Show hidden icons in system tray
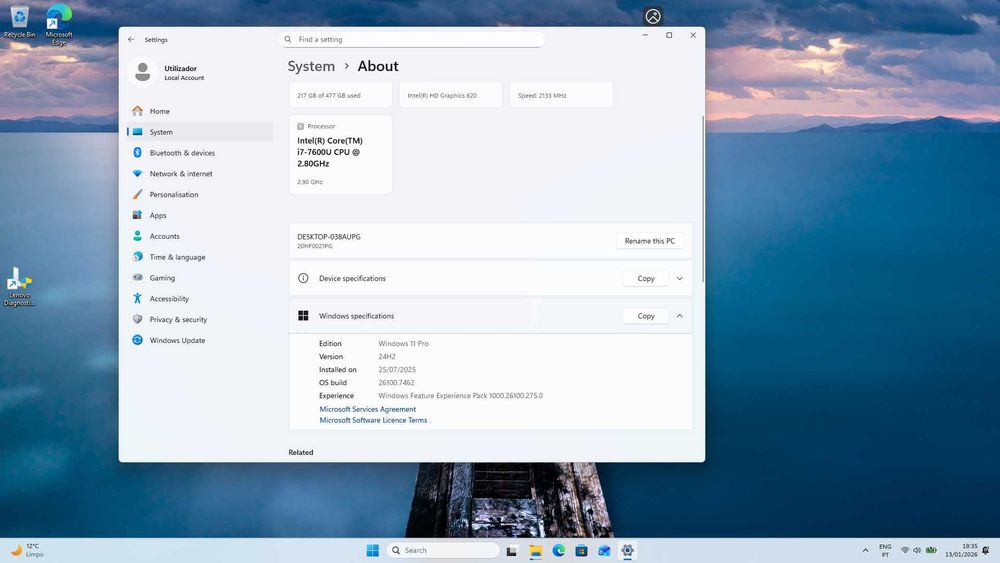 pyautogui.click(x=865, y=550)
